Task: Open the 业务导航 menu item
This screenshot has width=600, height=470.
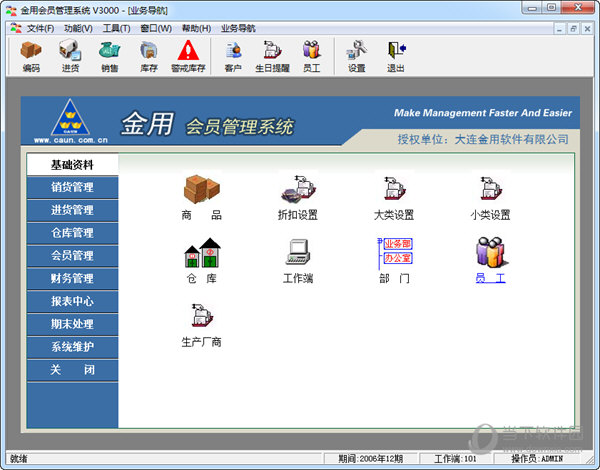Action: click(238, 28)
